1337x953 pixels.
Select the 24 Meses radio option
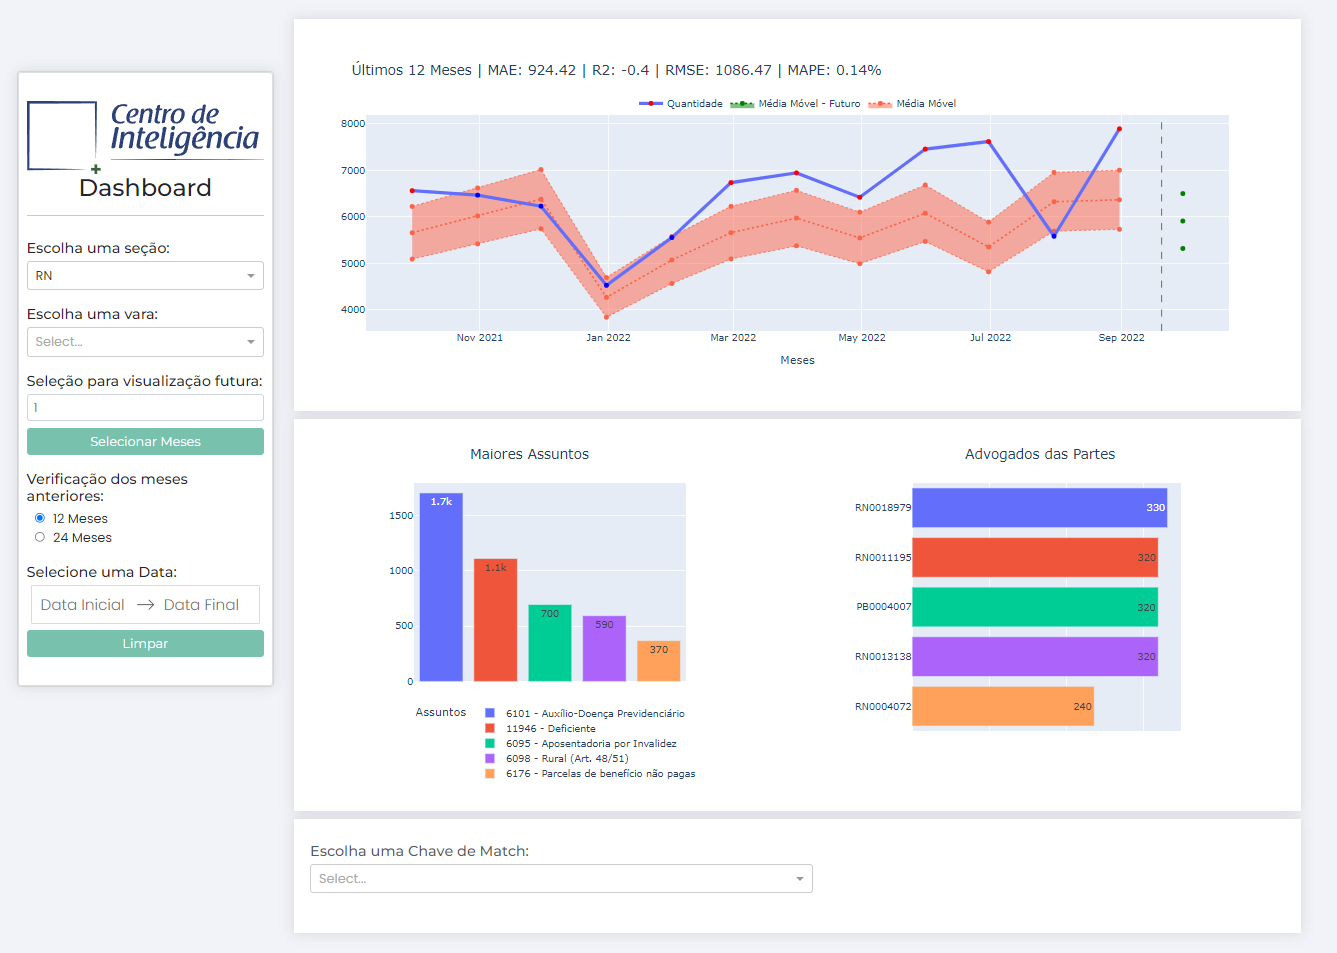click(40, 537)
